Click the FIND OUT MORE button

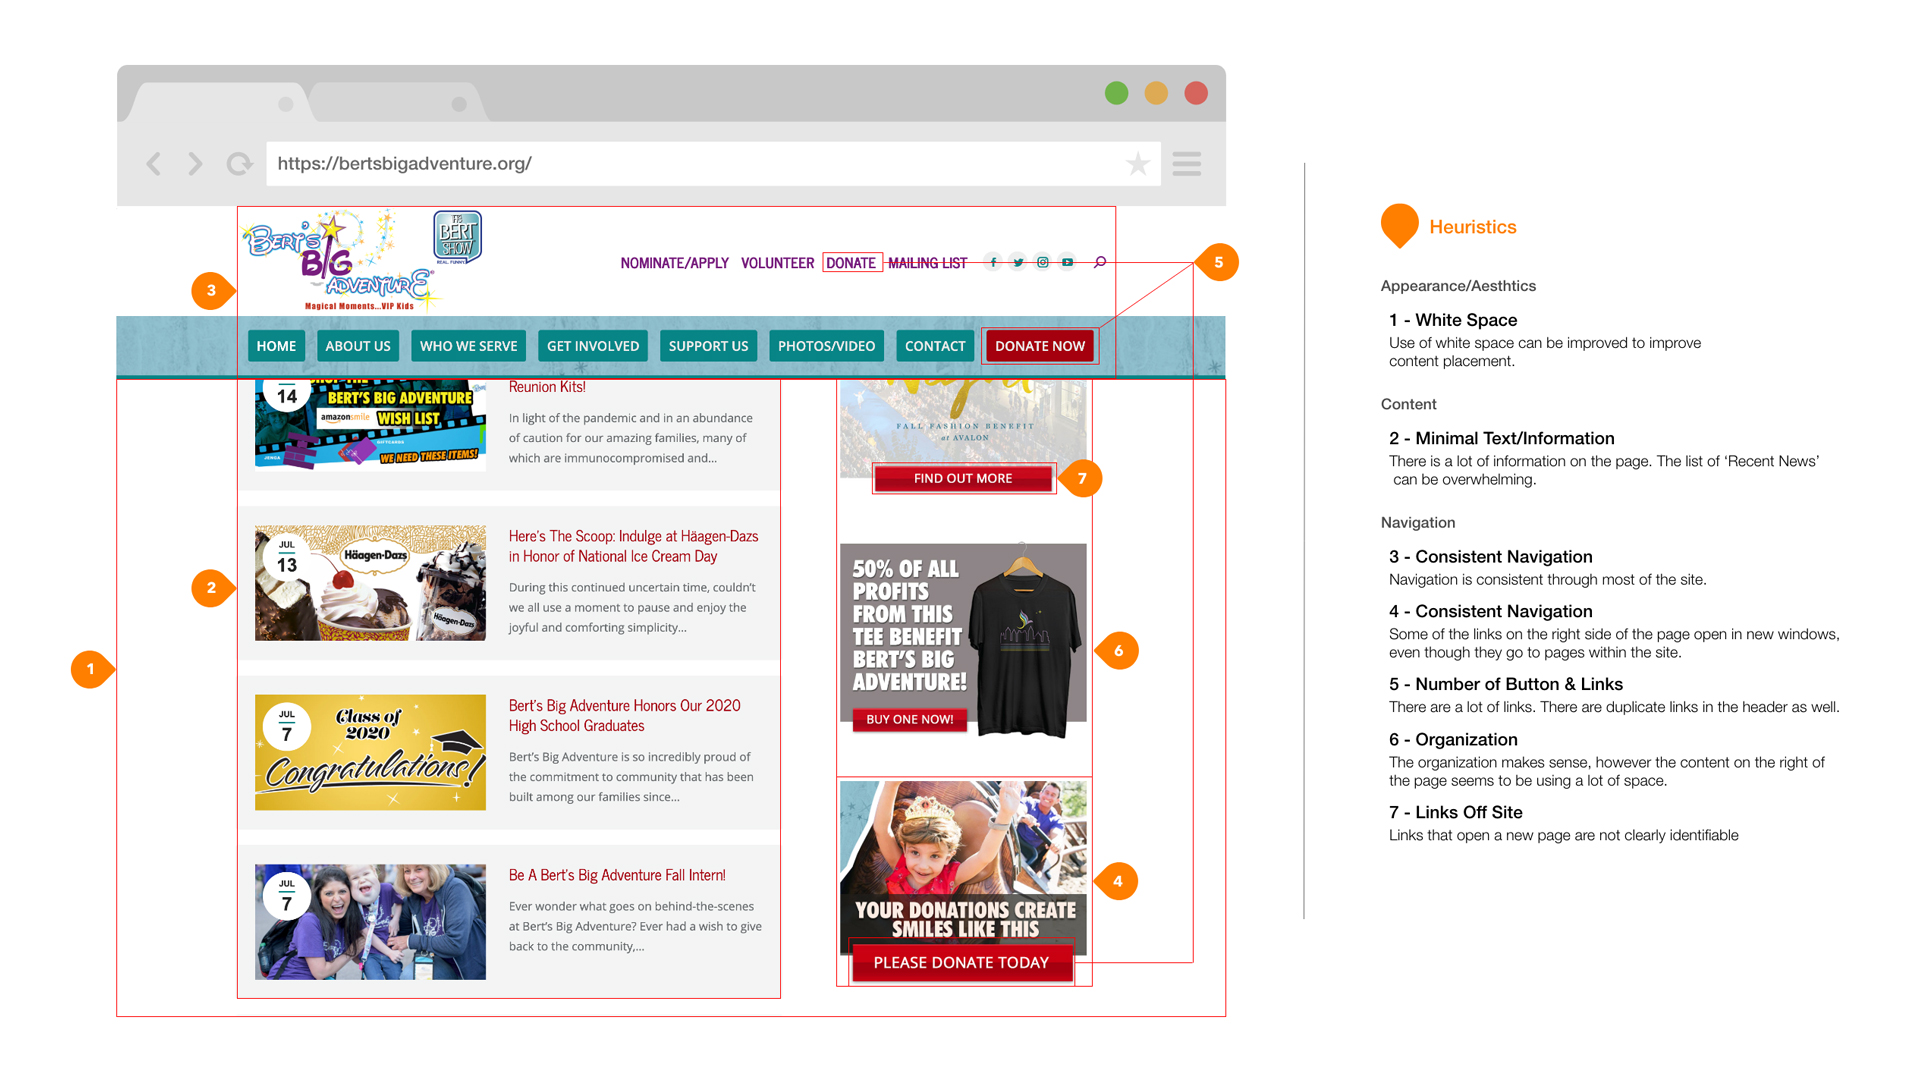(x=963, y=479)
